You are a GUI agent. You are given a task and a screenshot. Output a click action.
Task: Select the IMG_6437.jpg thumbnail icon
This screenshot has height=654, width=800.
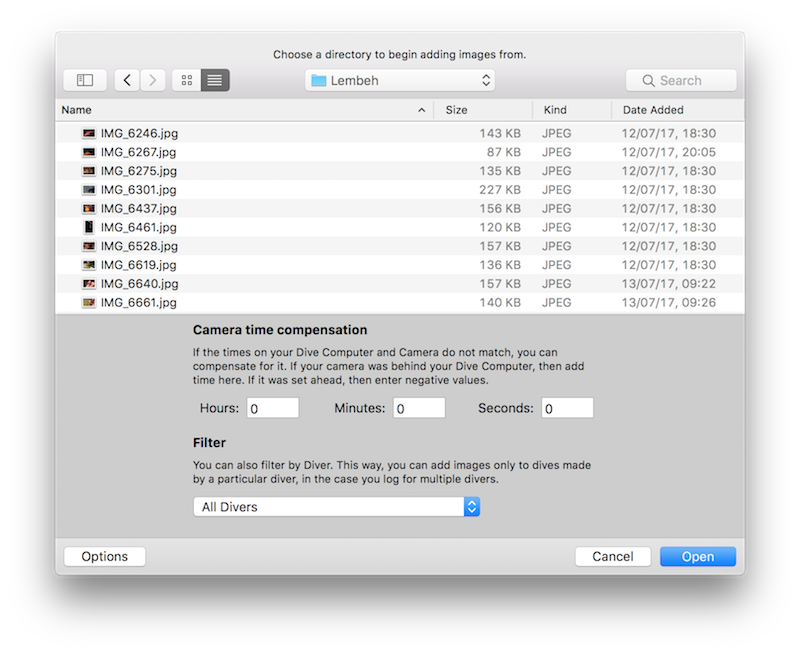pyautogui.click(x=89, y=209)
